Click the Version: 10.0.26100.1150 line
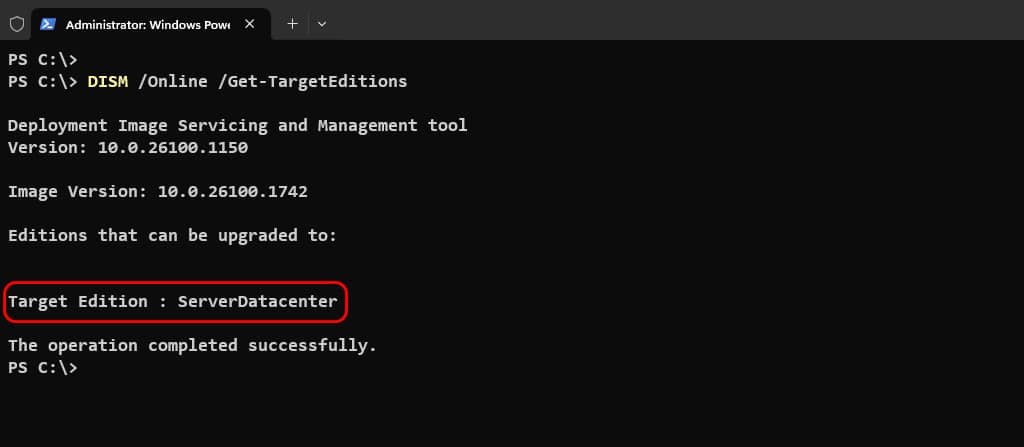Screen dimensions: 1024x447 click(x=128, y=148)
